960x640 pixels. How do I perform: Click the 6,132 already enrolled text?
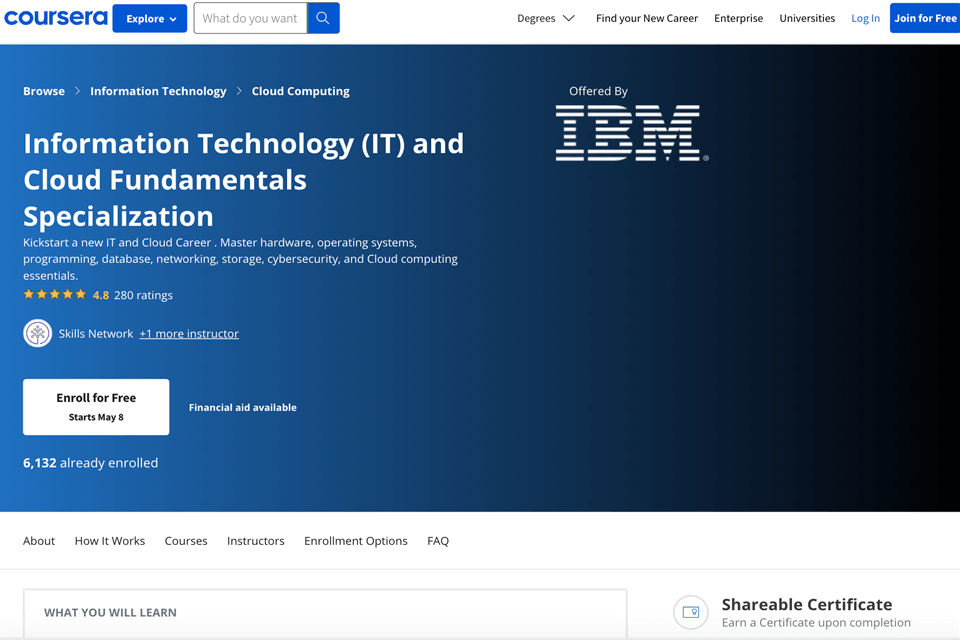[x=91, y=463]
